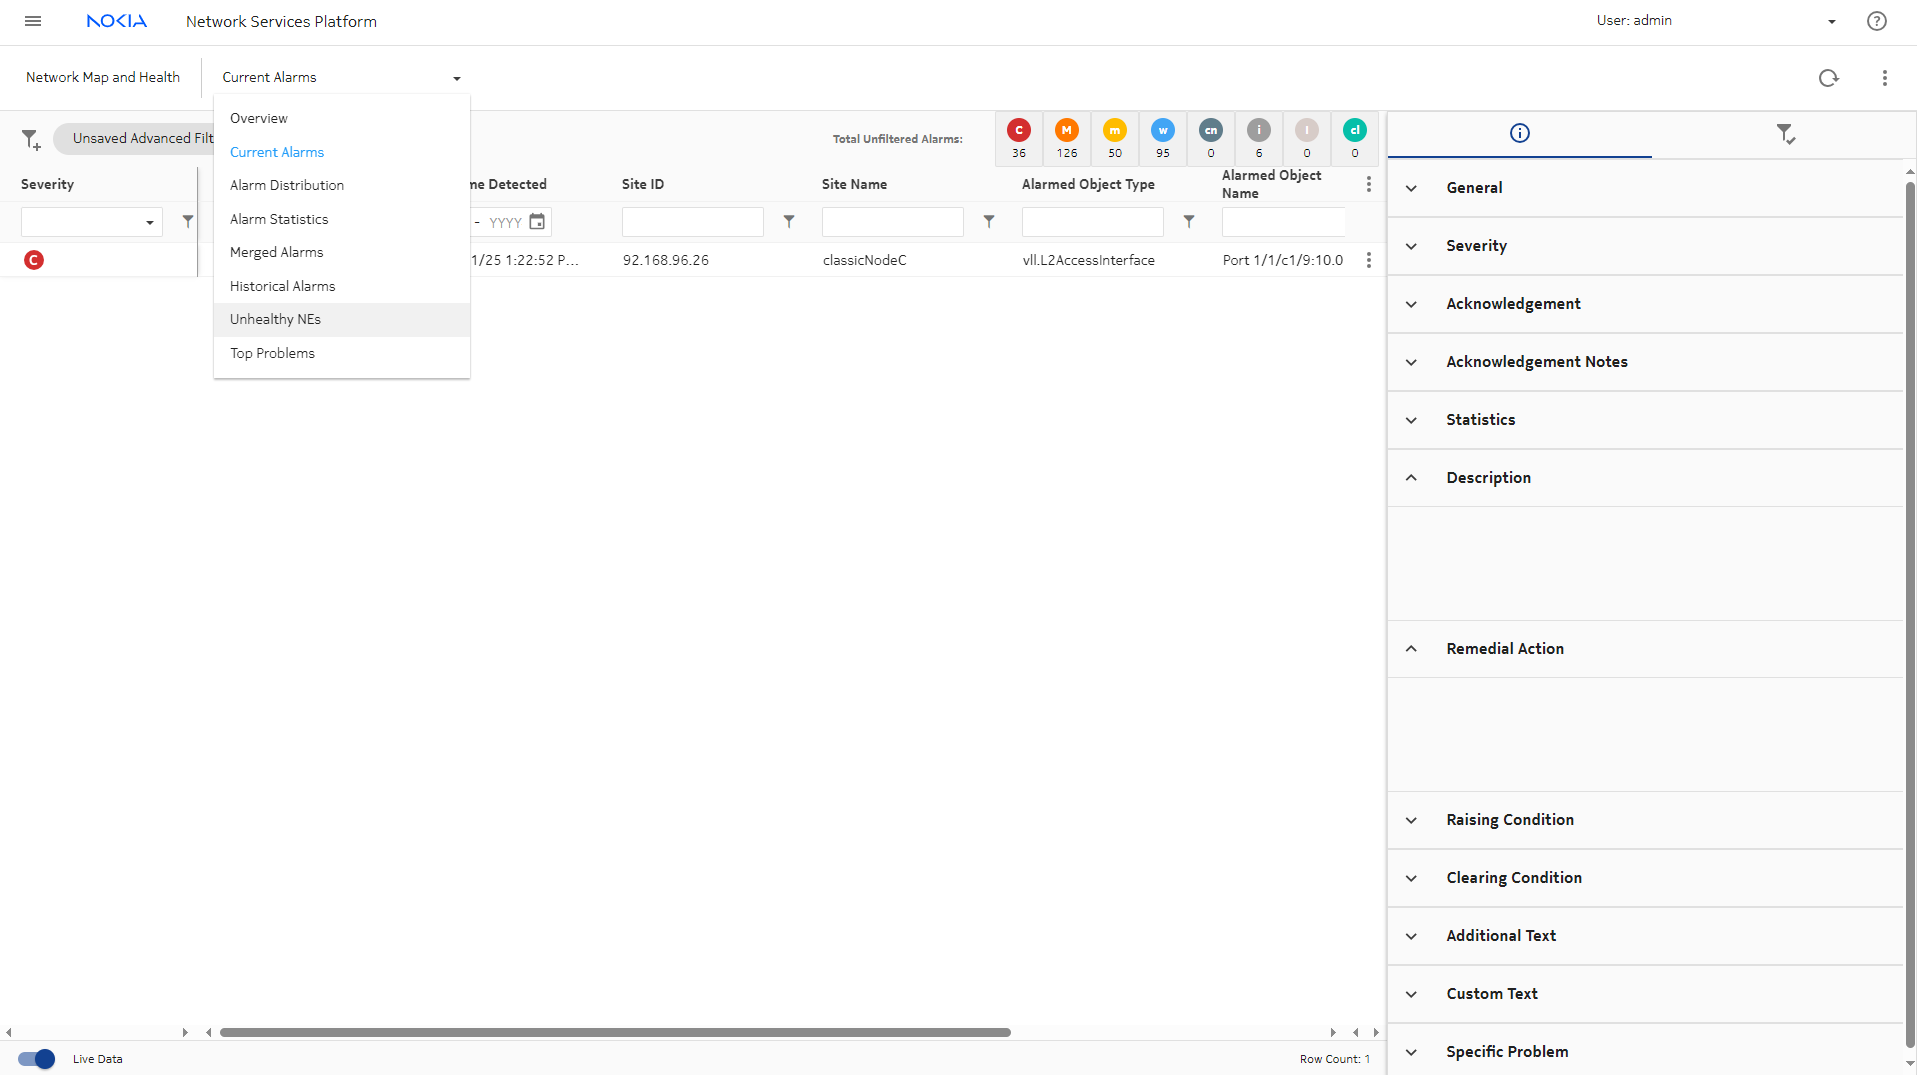Click the Site ID column filter icon
The image size is (1917, 1075).
coord(789,222)
